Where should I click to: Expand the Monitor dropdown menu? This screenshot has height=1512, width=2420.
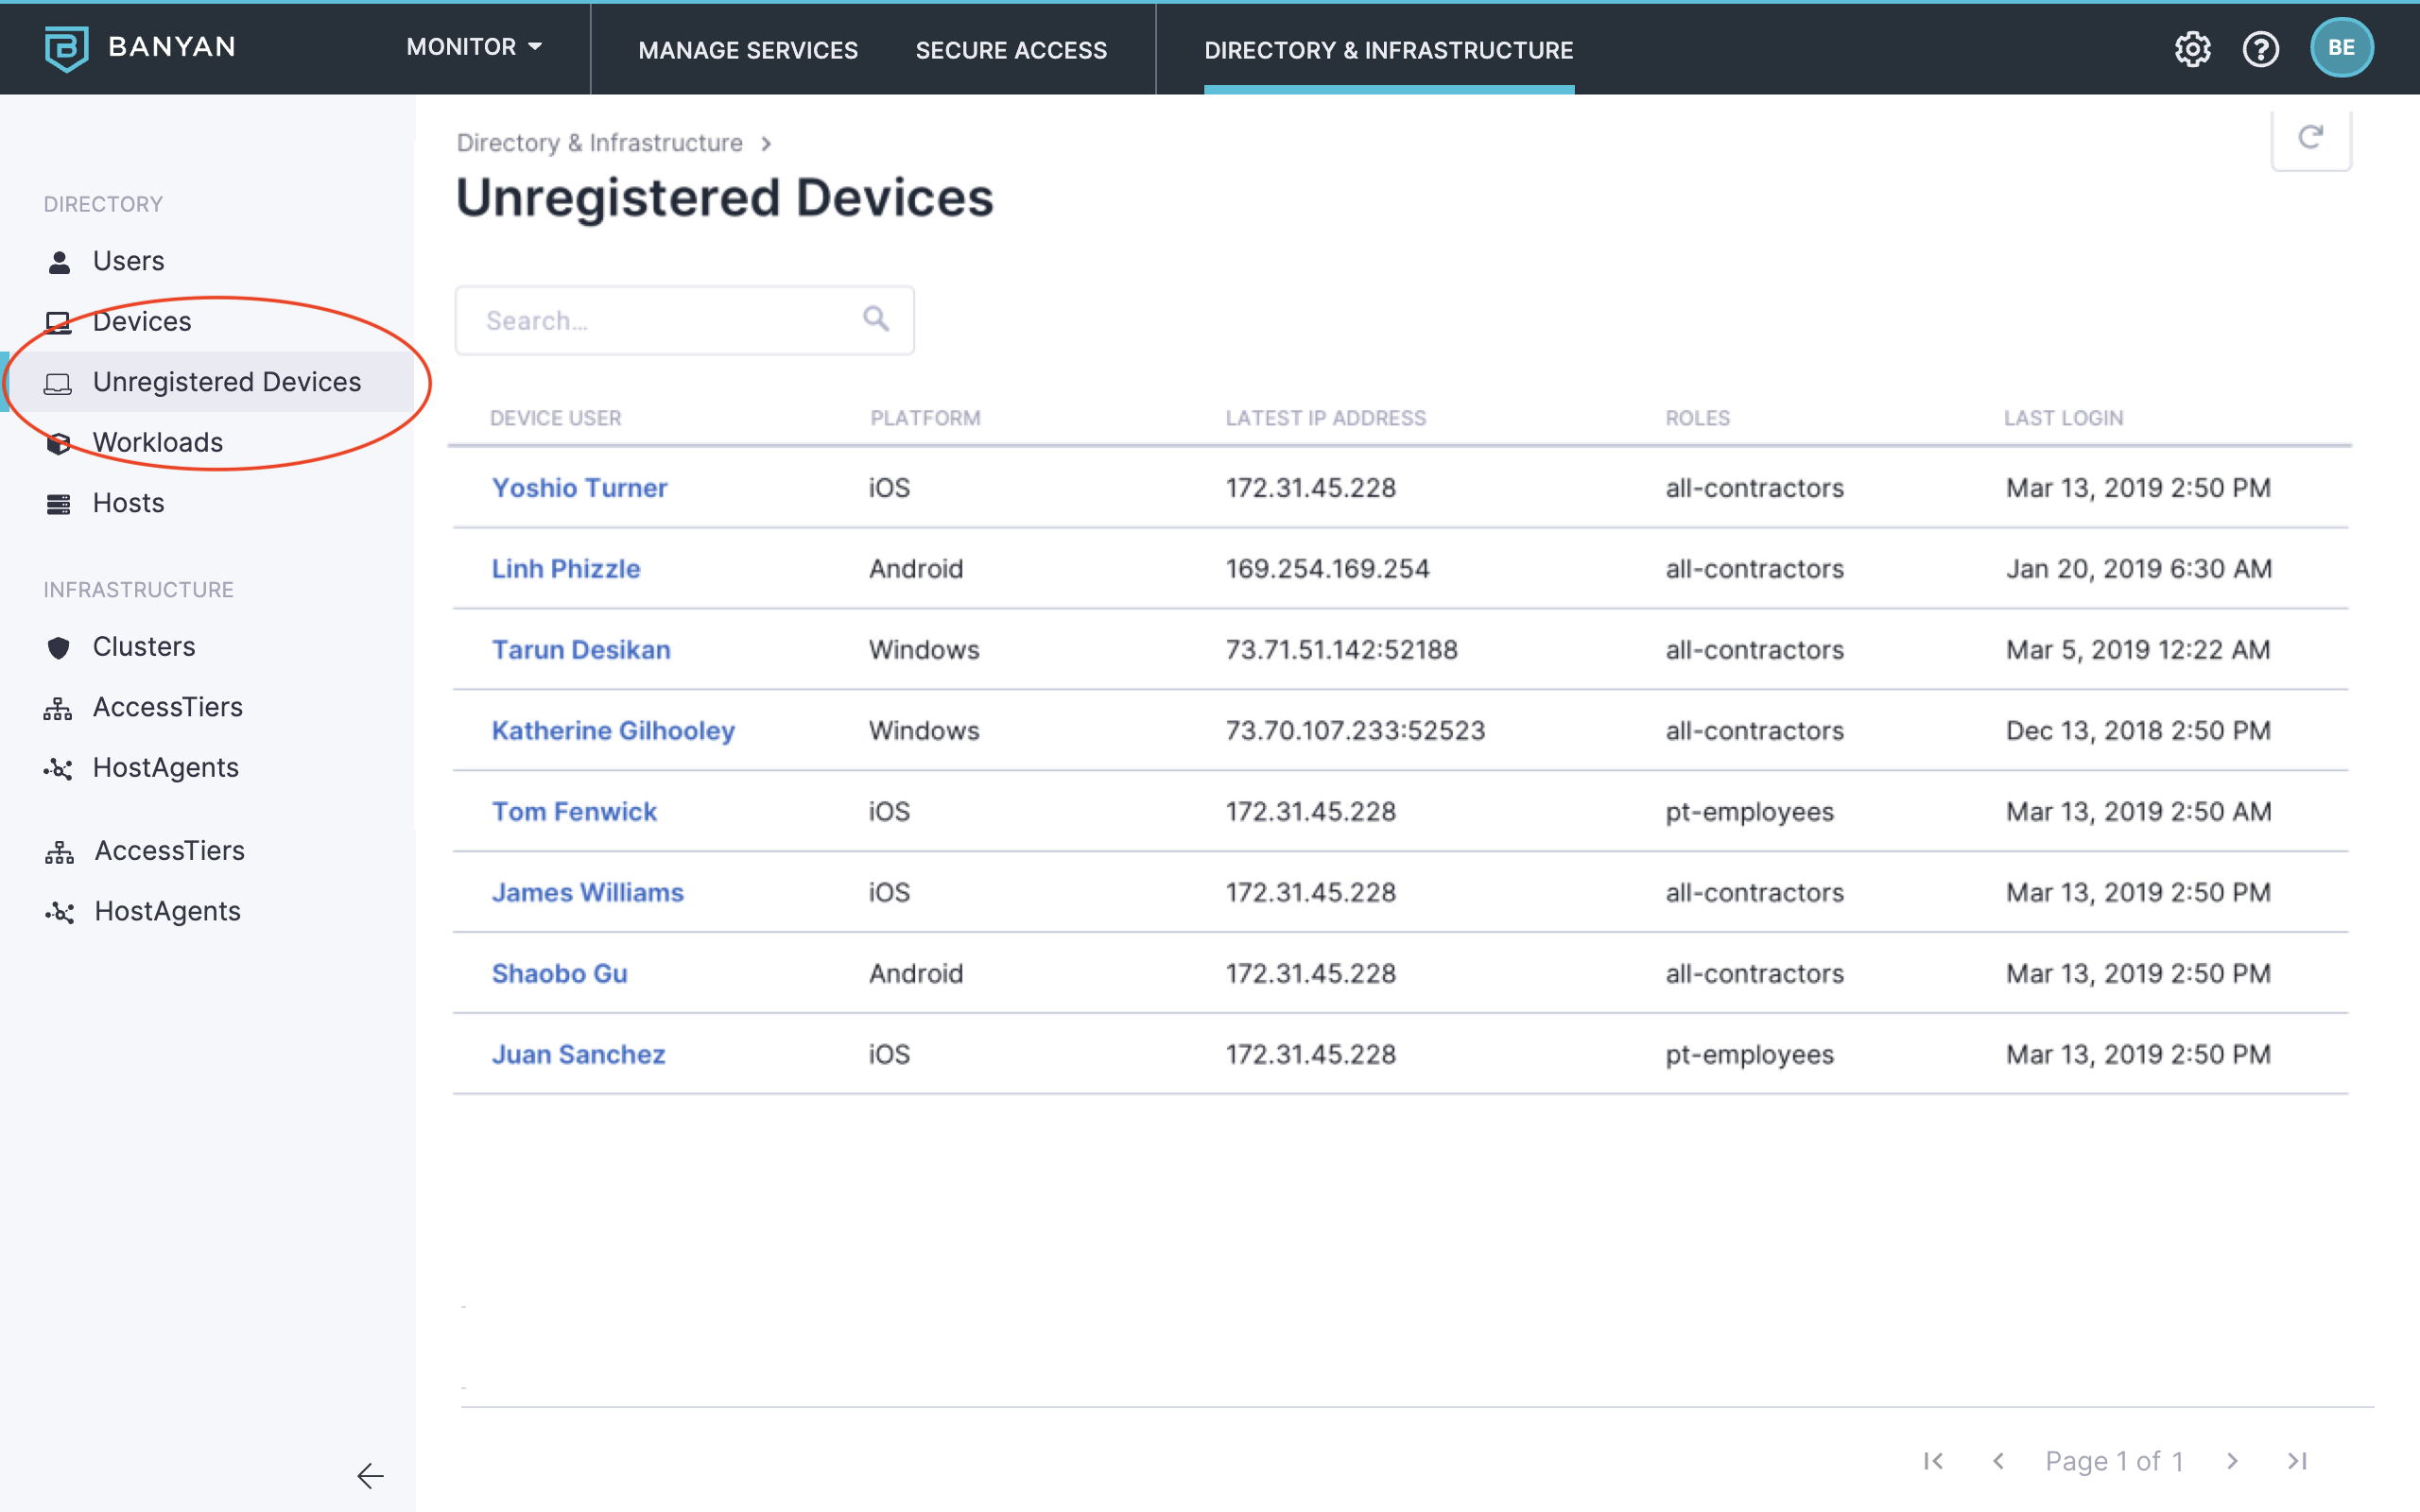(474, 47)
